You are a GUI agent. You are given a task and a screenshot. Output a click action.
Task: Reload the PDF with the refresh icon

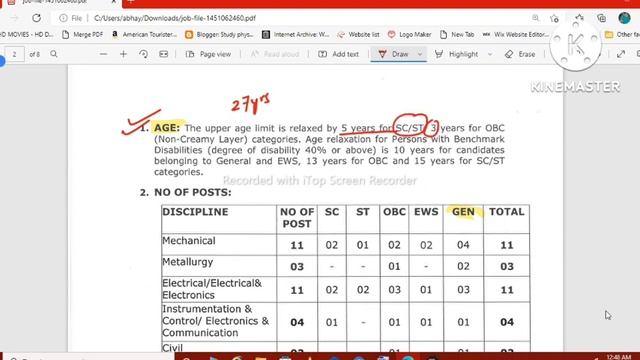(x=36, y=18)
